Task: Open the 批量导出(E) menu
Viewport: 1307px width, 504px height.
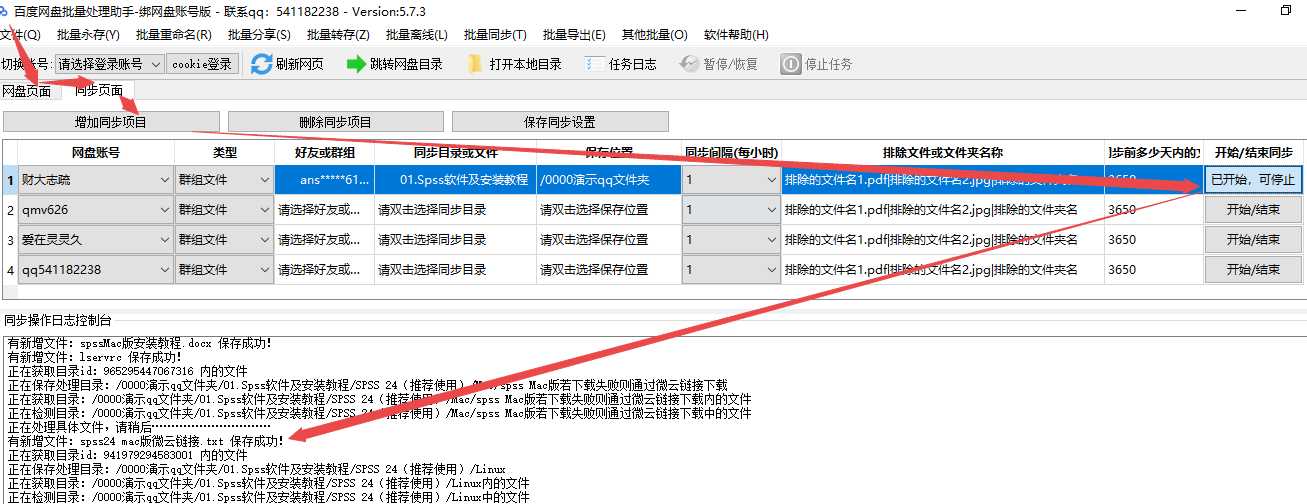Action: tap(574, 35)
